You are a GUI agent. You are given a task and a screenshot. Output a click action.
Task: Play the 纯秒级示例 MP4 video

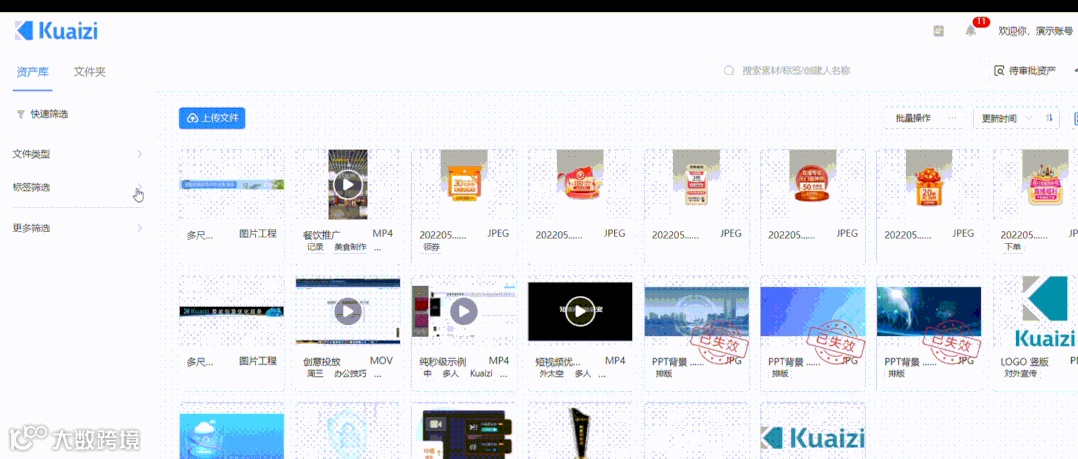(x=463, y=311)
